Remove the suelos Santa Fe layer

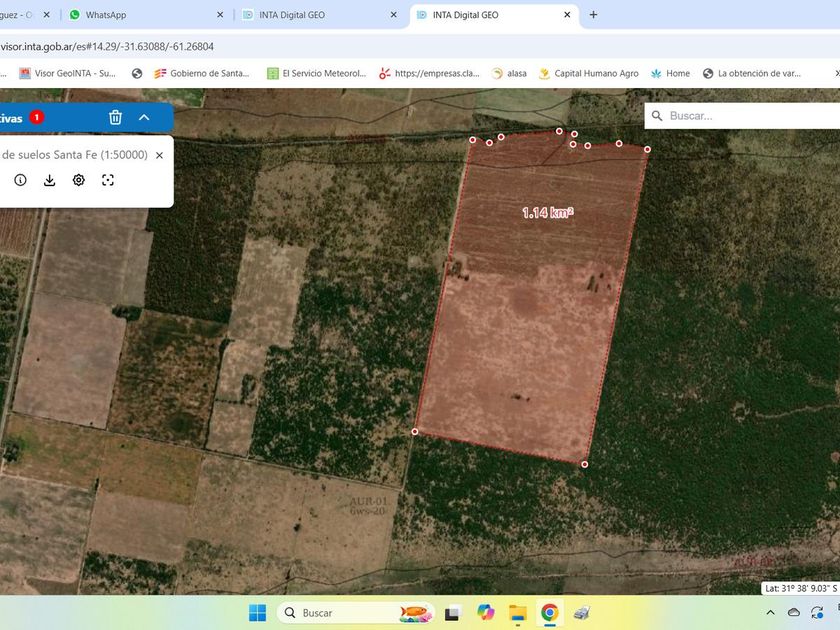pos(159,155)
